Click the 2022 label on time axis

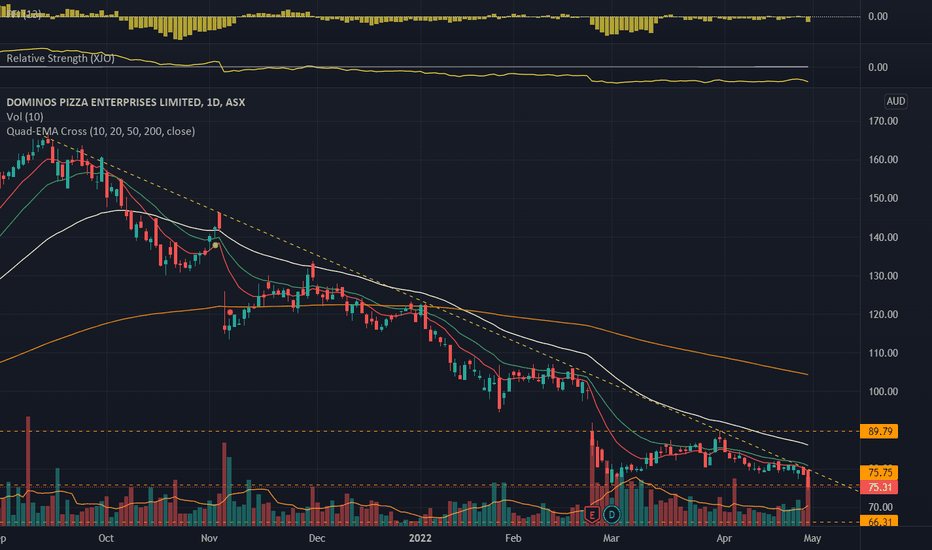[420, 538]
